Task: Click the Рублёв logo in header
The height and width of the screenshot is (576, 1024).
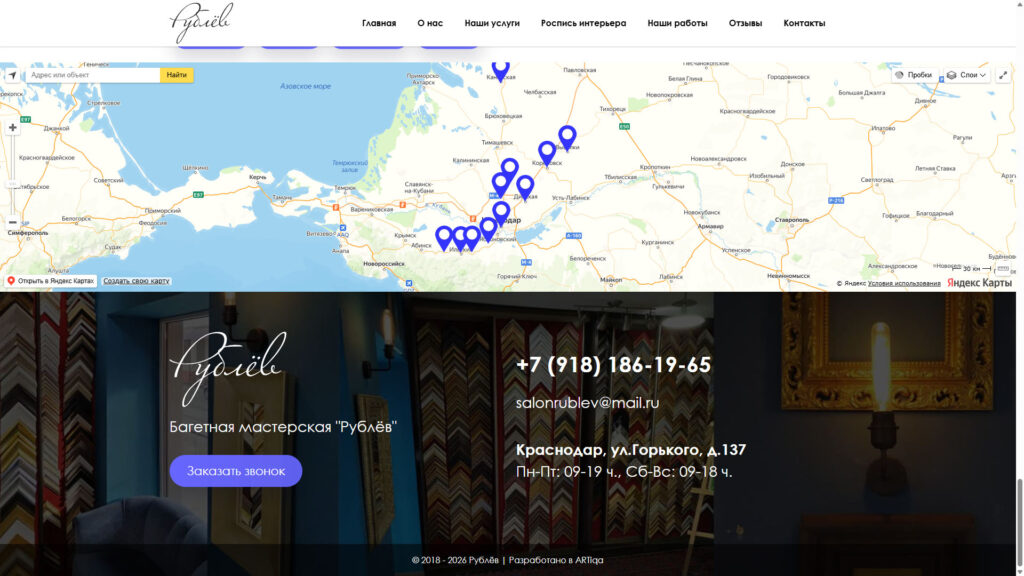Action: 201,22
